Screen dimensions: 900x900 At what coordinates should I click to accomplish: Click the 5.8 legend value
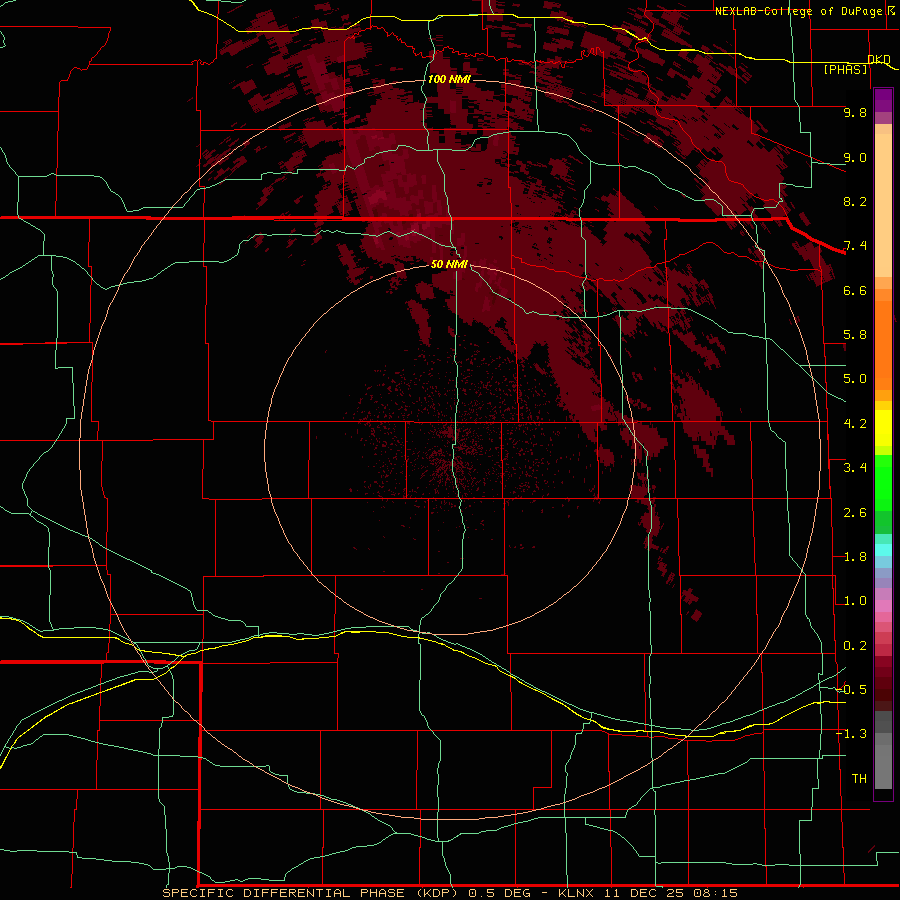pos(855,335)
